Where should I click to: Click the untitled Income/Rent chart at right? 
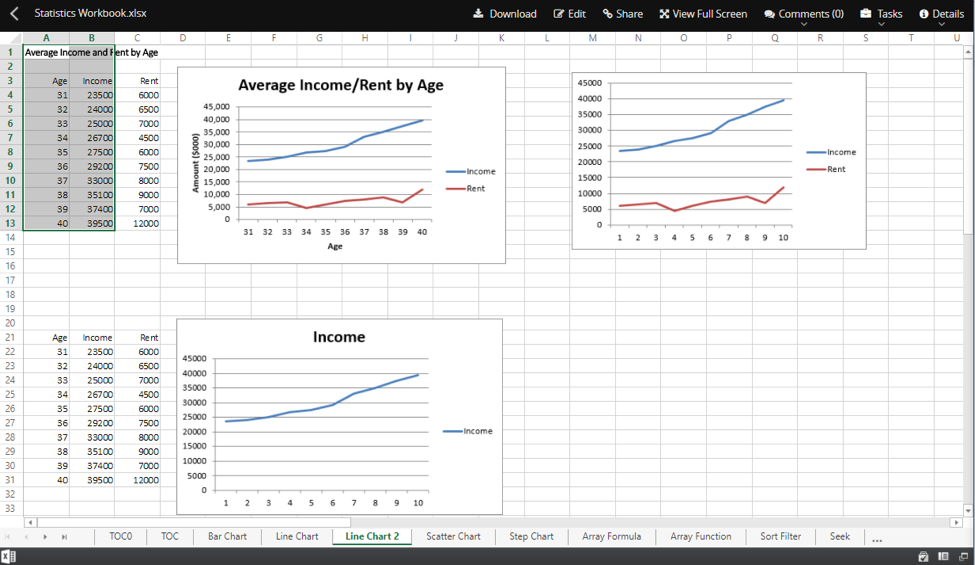tap(719, 160)
